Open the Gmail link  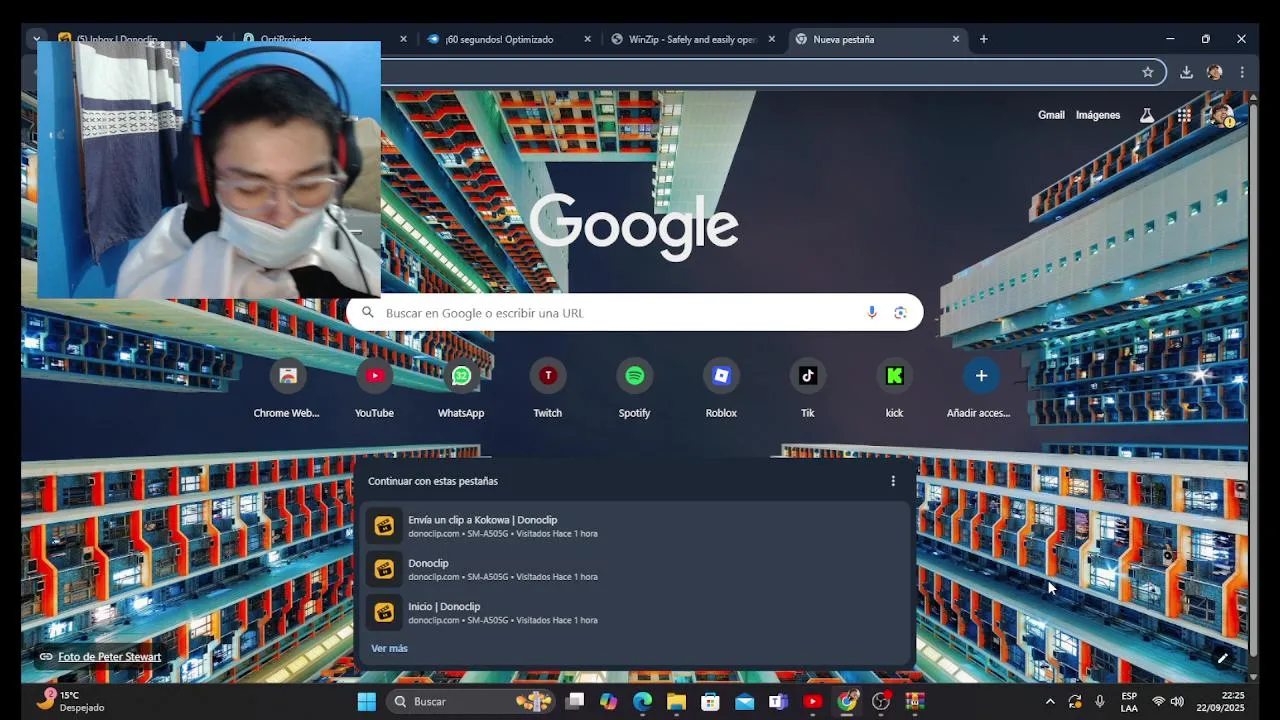[x=1051, y=115]
